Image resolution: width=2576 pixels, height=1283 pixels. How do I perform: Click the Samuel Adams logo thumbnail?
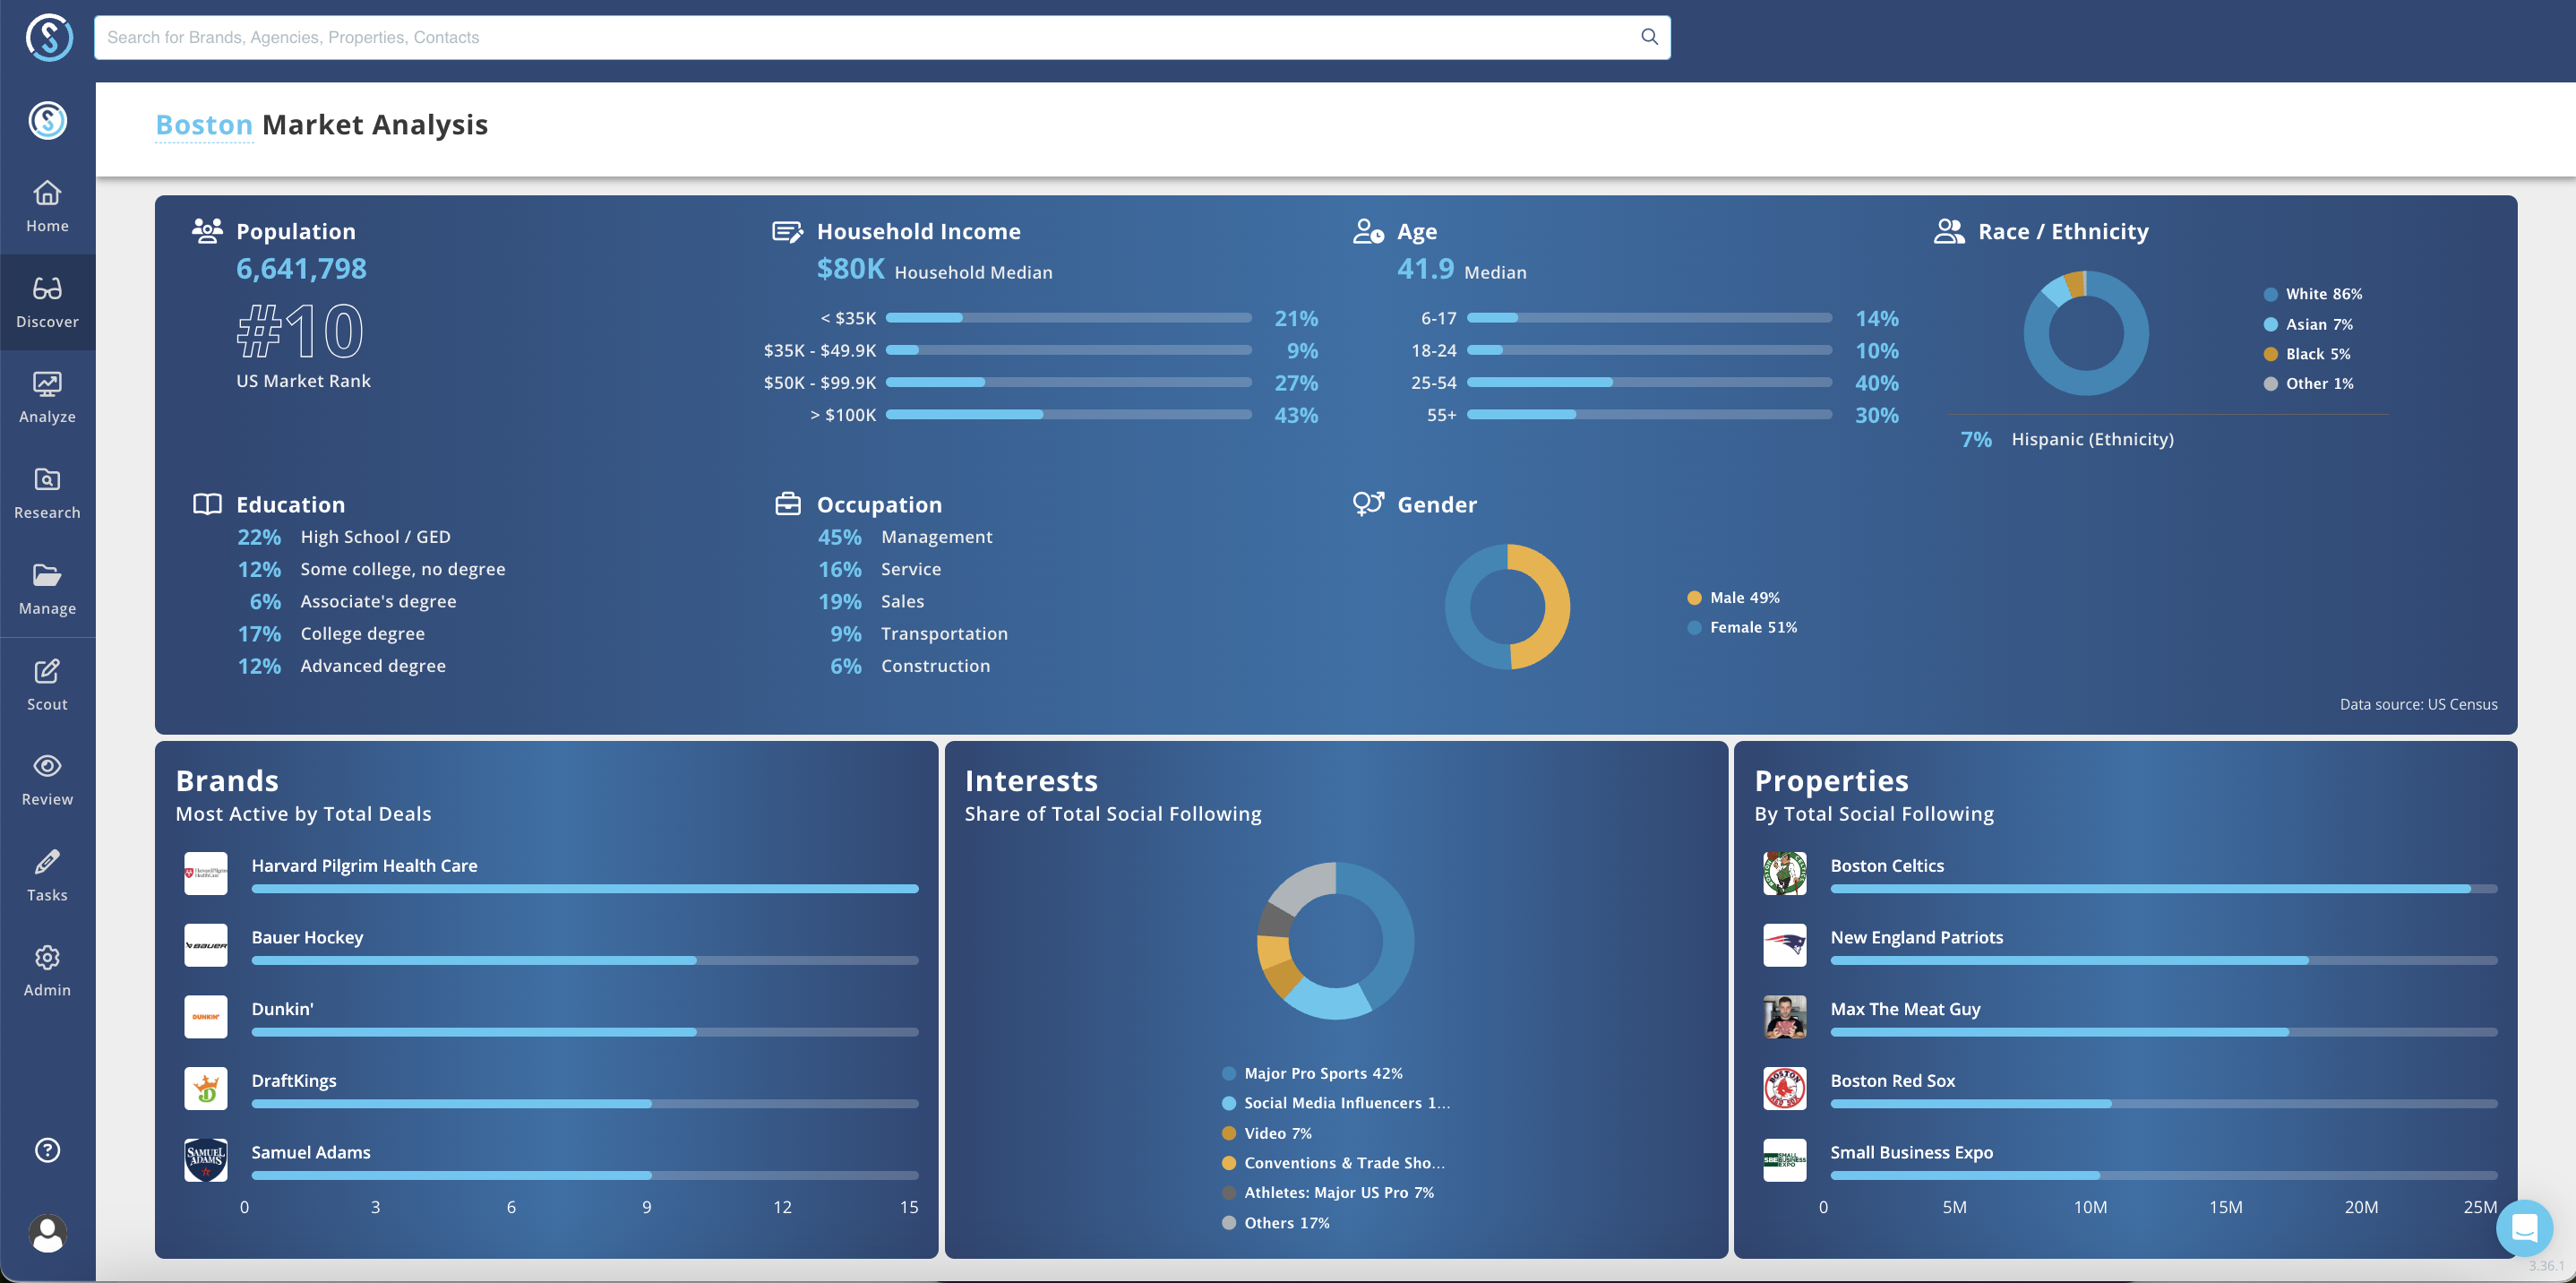click(206, 1160)
